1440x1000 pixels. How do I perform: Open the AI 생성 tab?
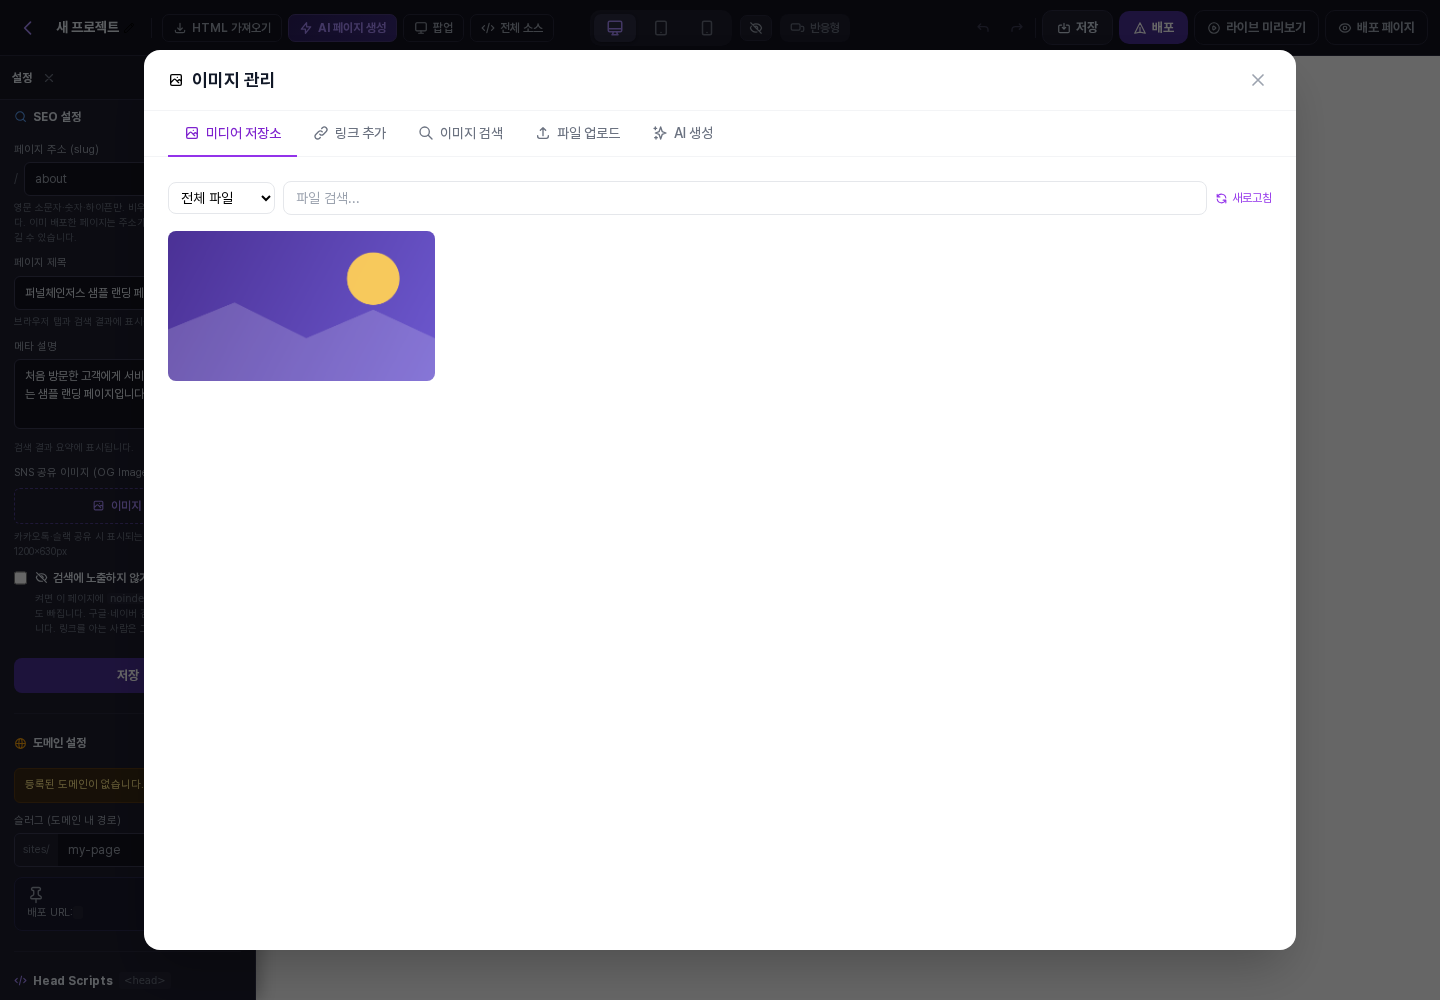point(683,133)
